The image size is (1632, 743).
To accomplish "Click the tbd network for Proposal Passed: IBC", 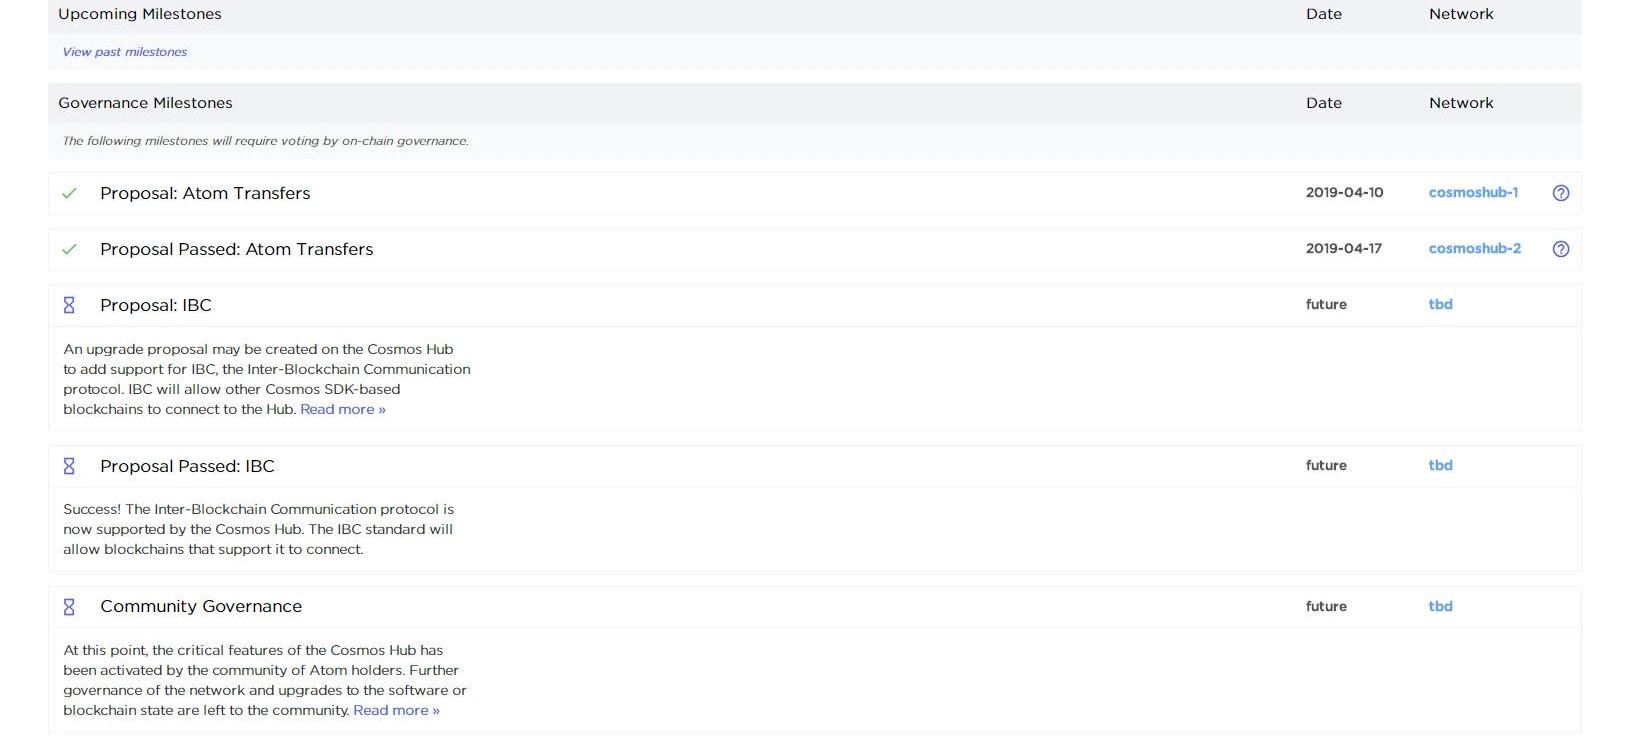I will point(1440,465).
